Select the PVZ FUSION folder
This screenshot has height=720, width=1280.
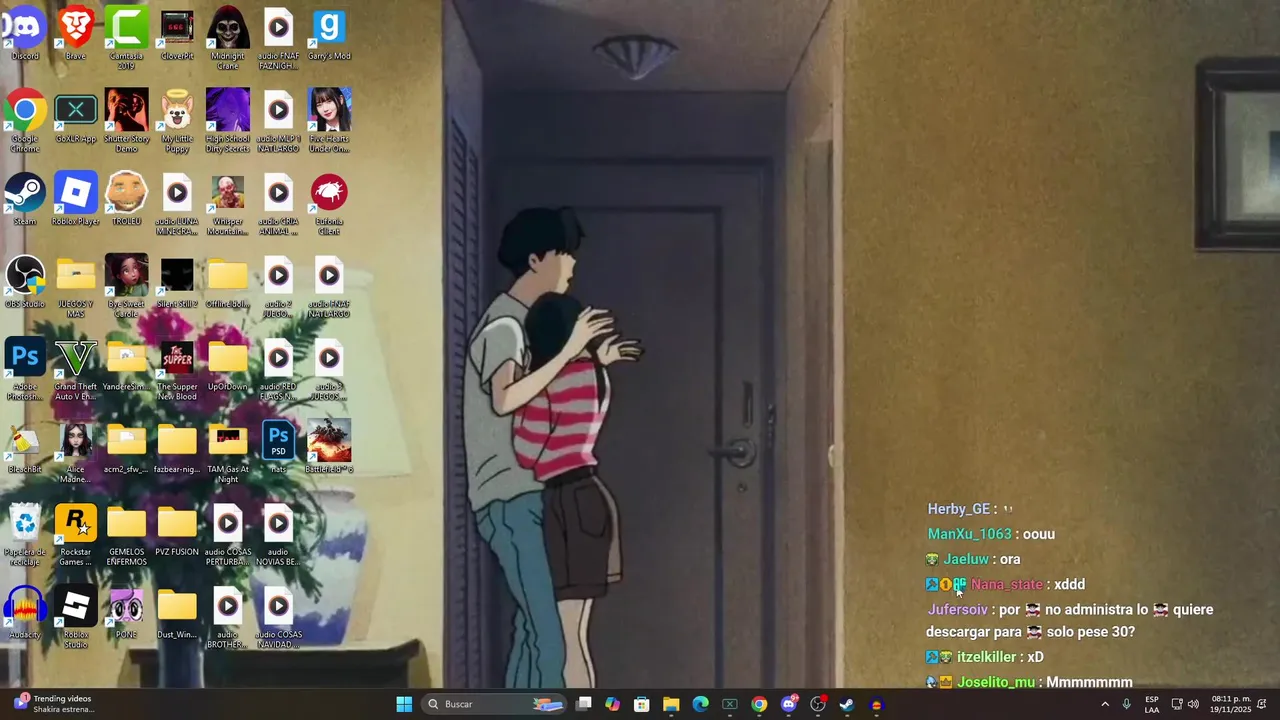tap(177, 531)
